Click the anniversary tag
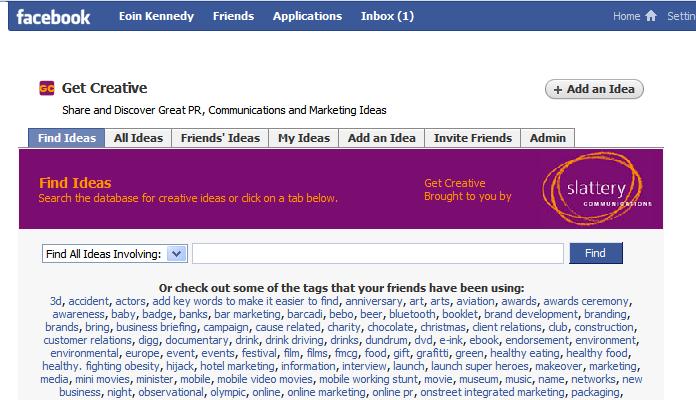The height and width of the screenshot is (400, 696). point(374,301)
